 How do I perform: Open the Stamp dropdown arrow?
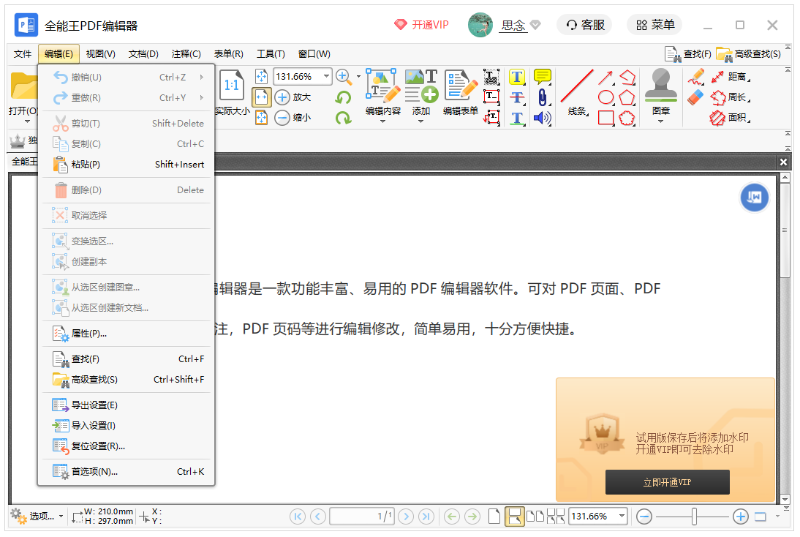[x=661, y=121]
